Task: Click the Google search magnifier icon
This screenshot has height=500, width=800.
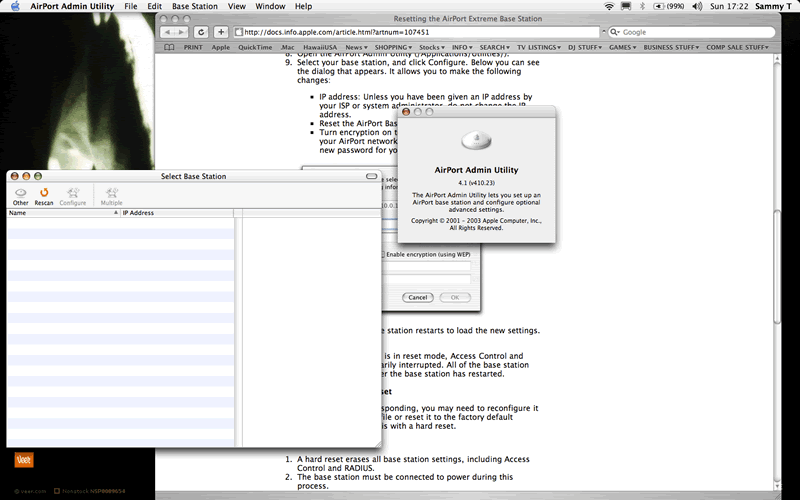Action: pos(614,32)
